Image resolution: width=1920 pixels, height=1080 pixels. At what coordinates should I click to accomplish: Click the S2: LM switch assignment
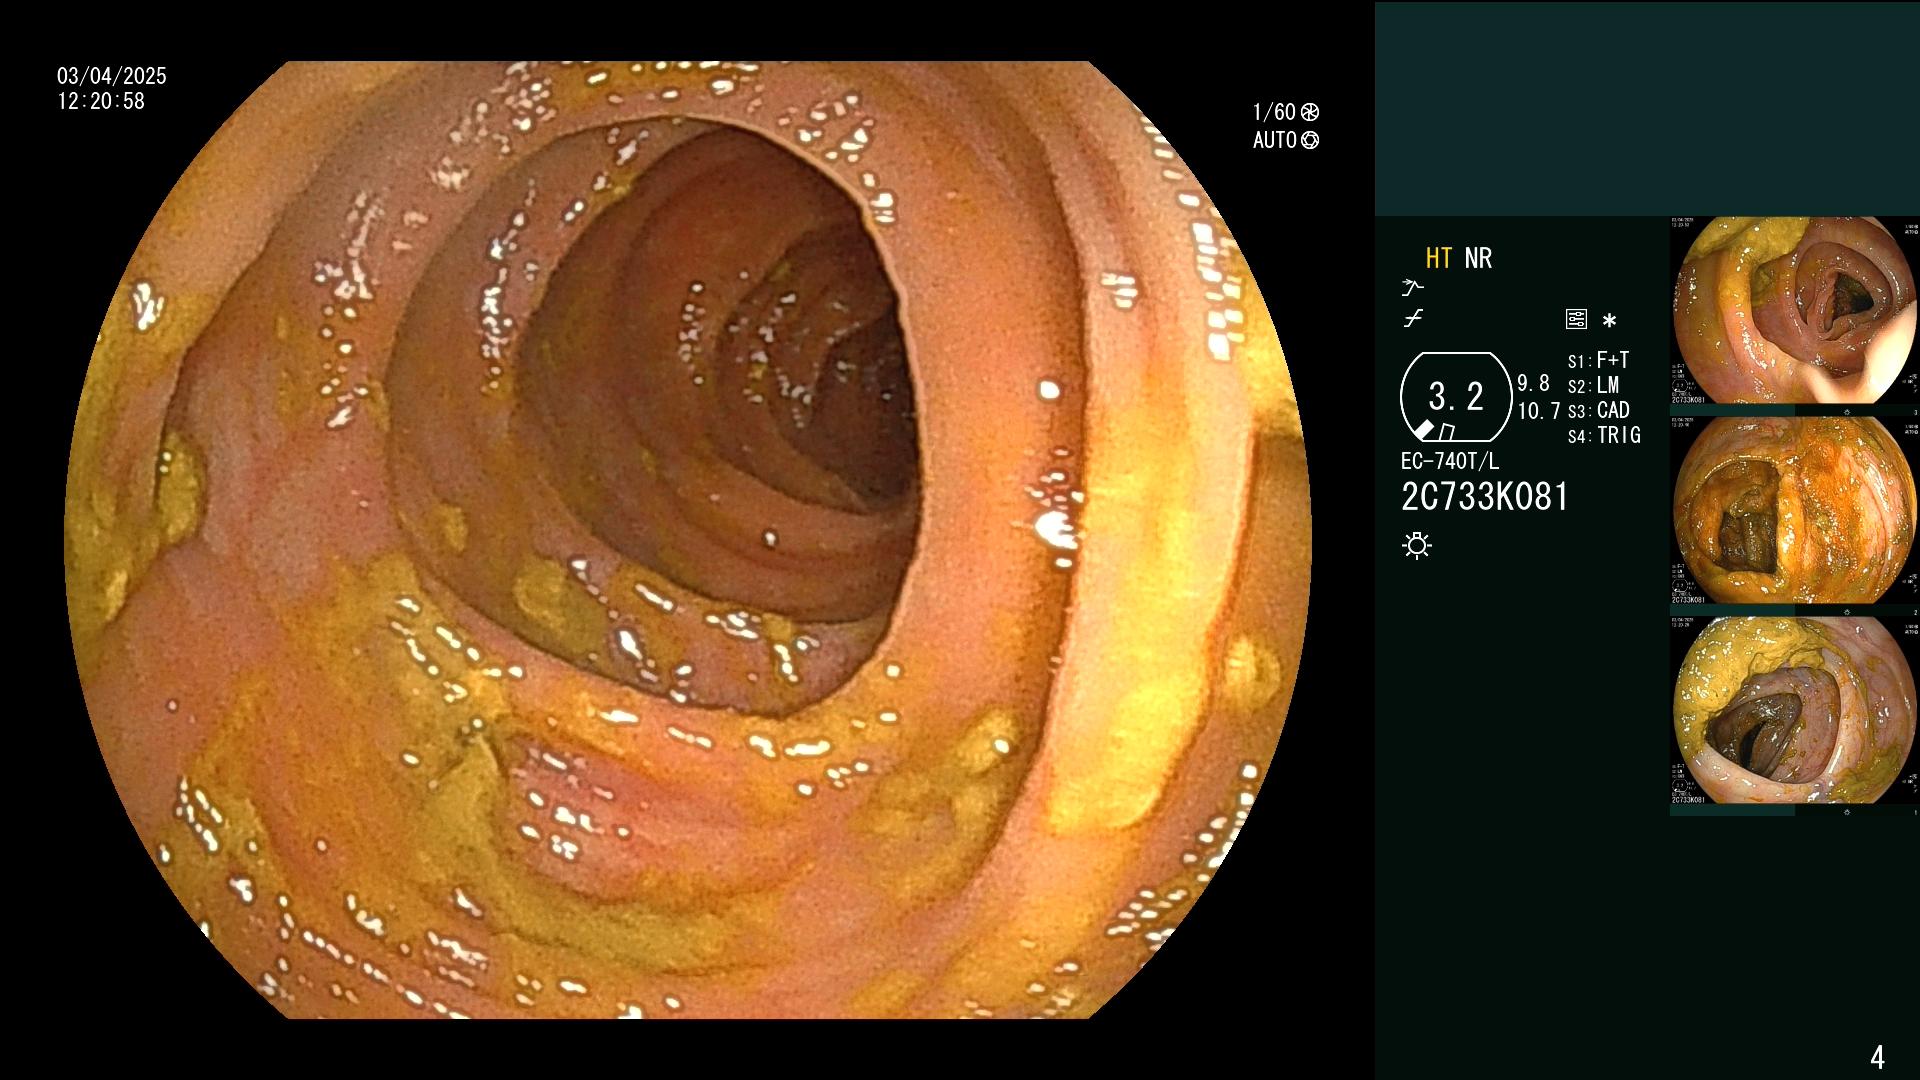pyautogui.click(x=1593, y=386)
